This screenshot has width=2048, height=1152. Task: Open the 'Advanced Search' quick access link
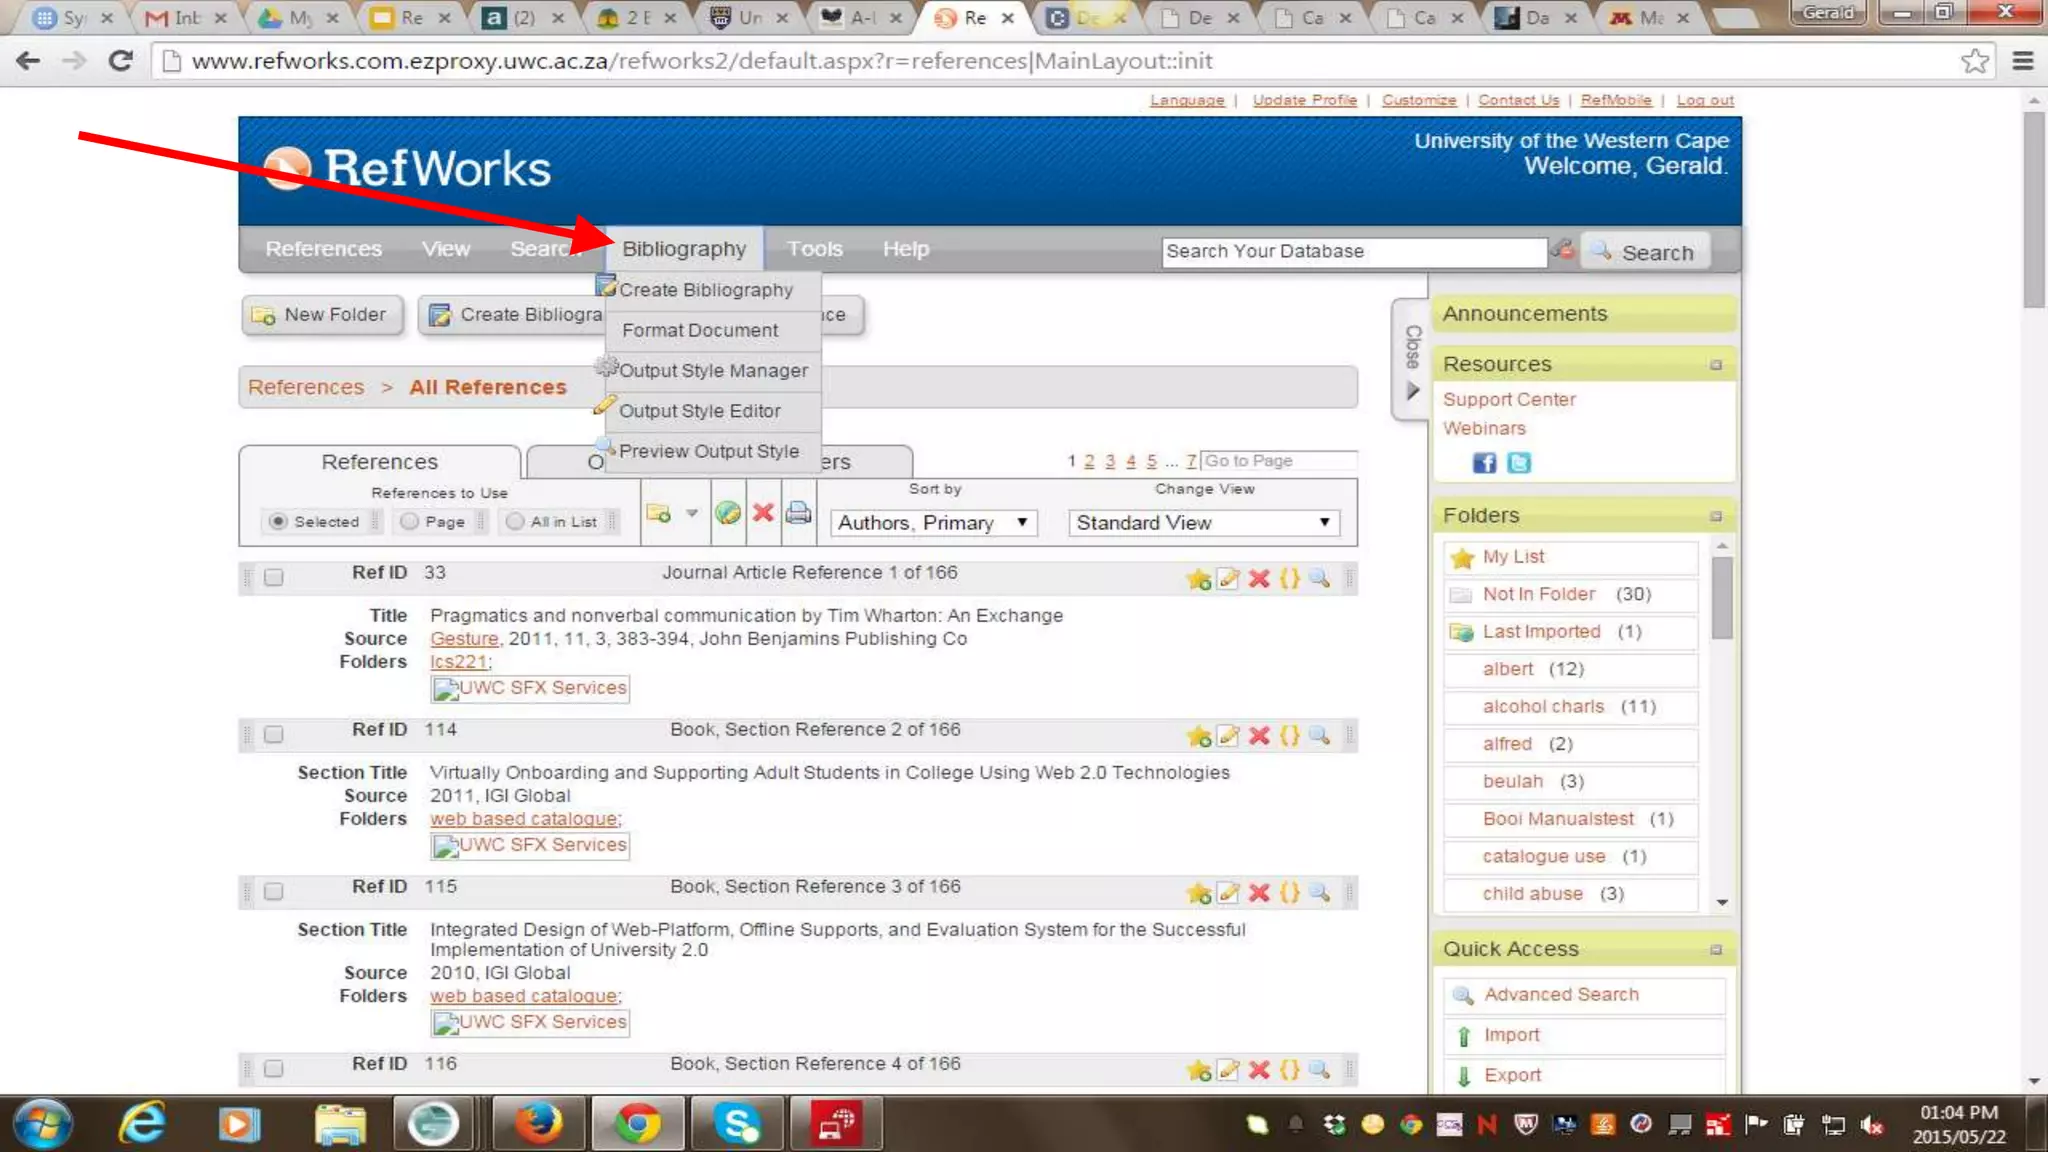pos(1560,995)
